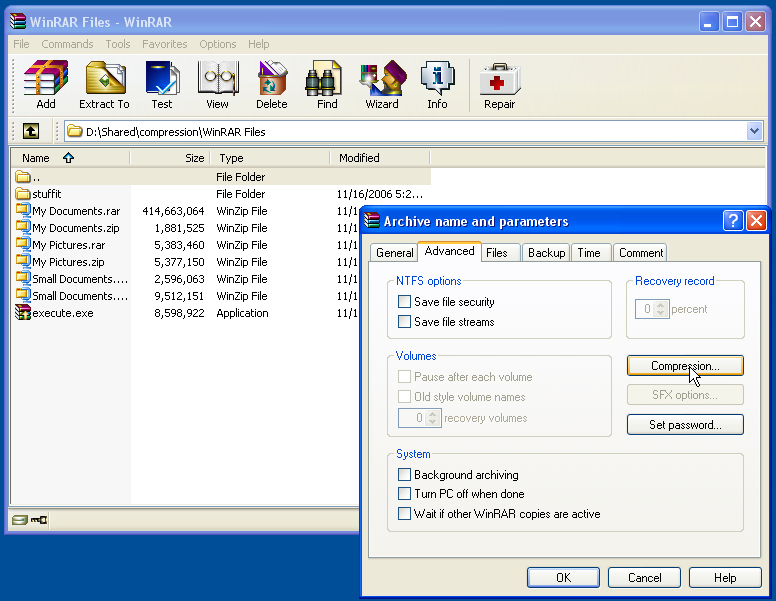
Task: Click the Repair toolbar icon
Action: pos(499,84)
